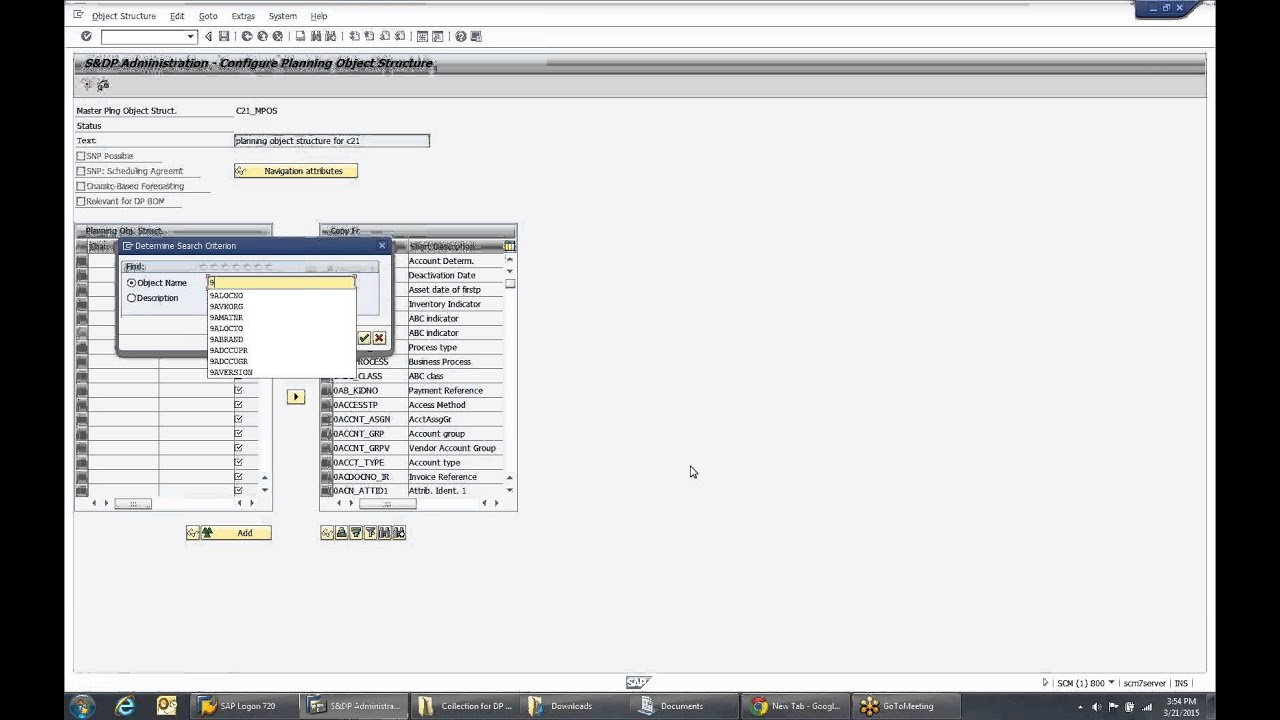The image size is (1280, 720).
Task: Click the Find Next binoculars icon
Action: (331, 36)
